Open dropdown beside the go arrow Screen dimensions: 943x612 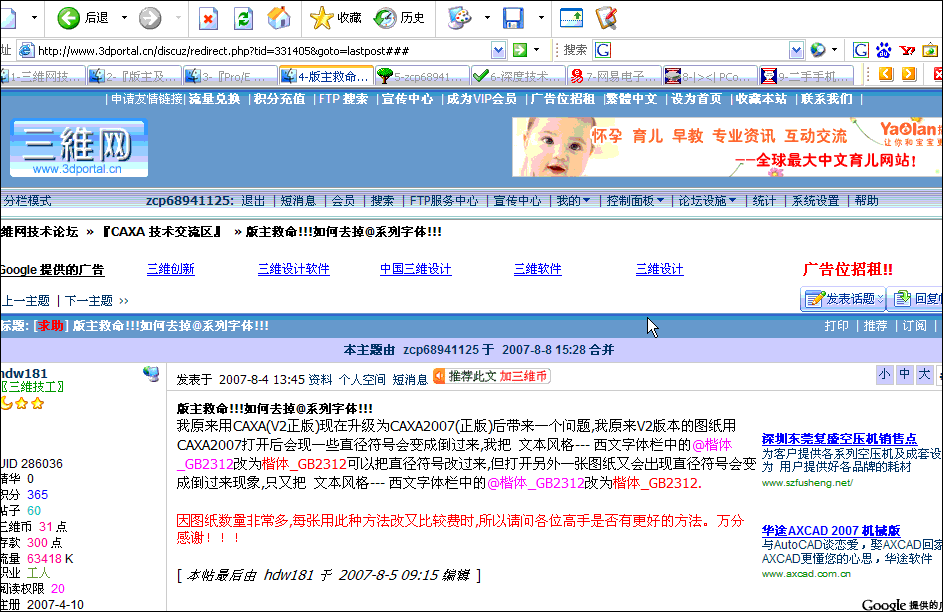click(536, 50)
